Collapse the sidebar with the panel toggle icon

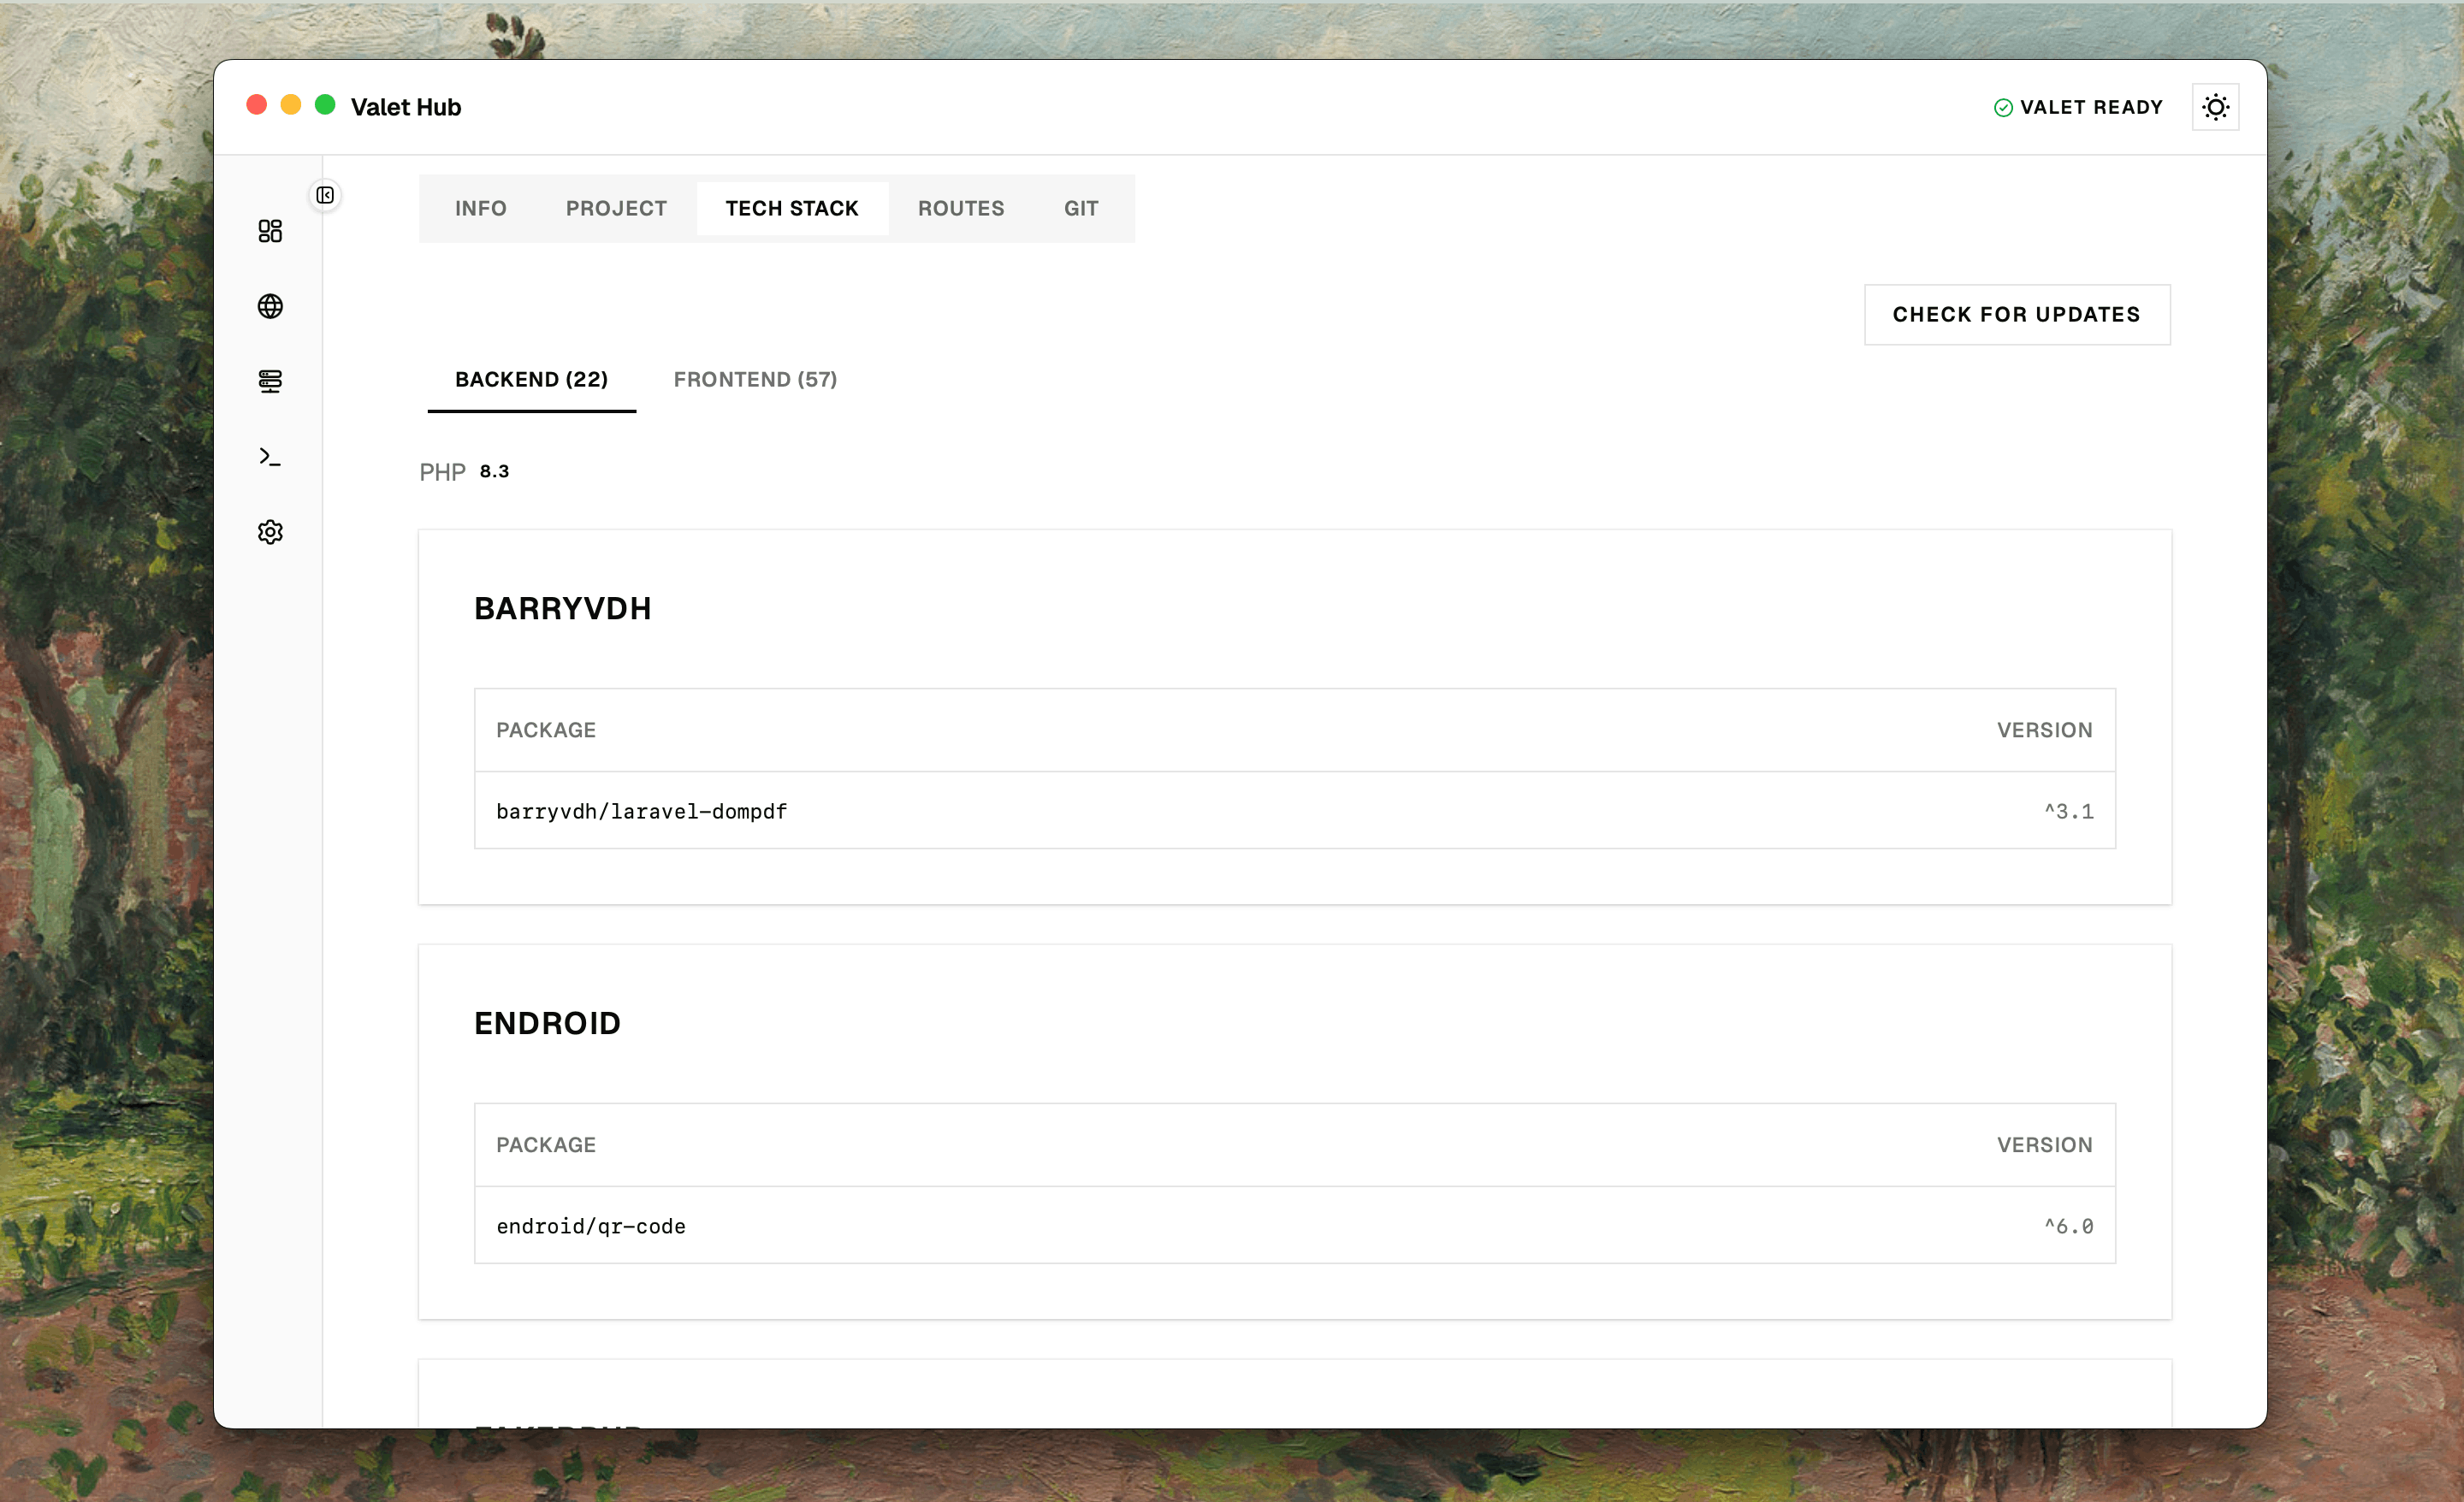(x=325, y=195)
